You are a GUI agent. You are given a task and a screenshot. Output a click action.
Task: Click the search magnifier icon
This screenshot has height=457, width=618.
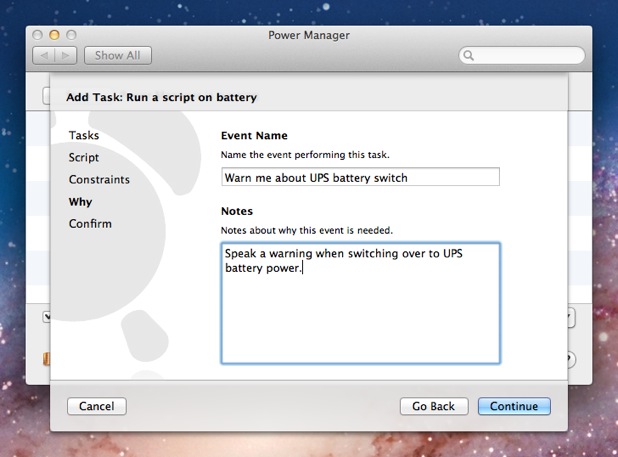tap(468, 56)
